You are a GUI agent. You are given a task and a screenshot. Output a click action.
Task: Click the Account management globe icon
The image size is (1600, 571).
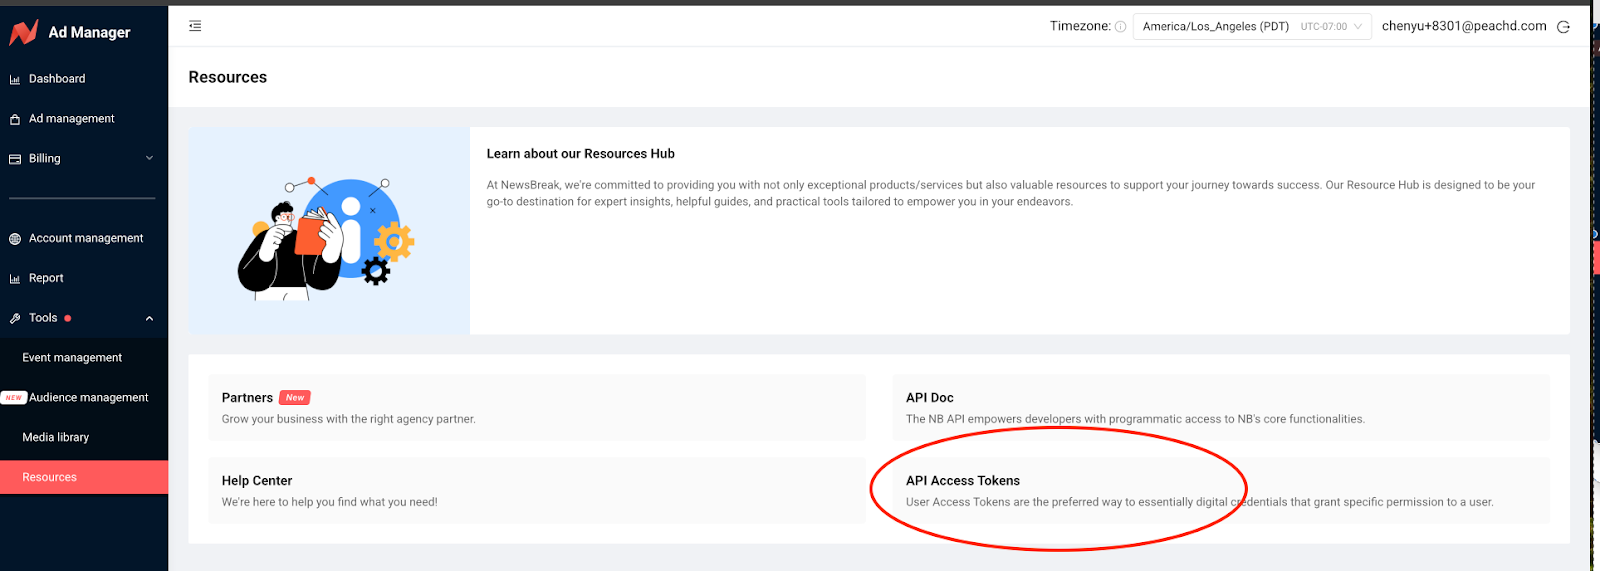(15, 239)
